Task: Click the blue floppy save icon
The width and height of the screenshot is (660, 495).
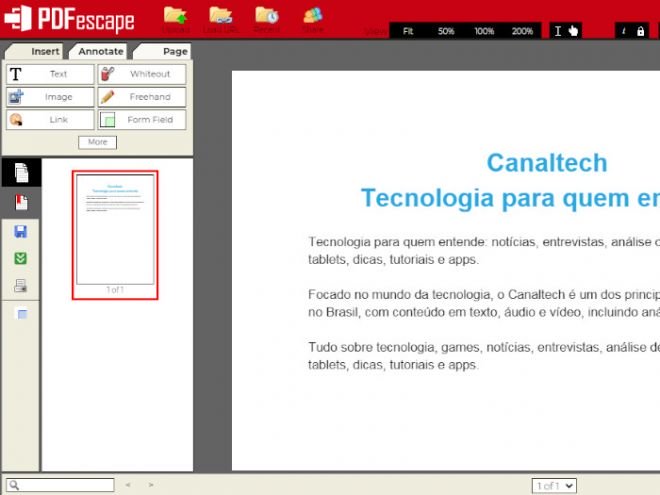Action: [x=21, y=232]
